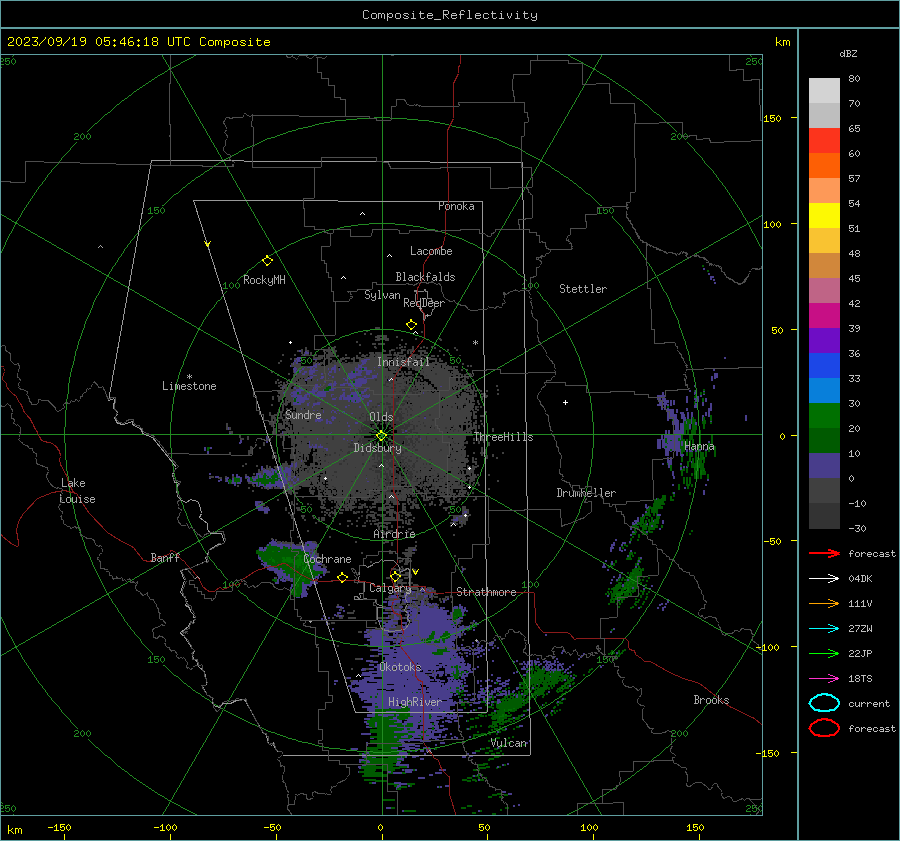Select the green 22JP arrow icon
The height and width of the screenshot is (841, 900).
(x=824, y=653)
